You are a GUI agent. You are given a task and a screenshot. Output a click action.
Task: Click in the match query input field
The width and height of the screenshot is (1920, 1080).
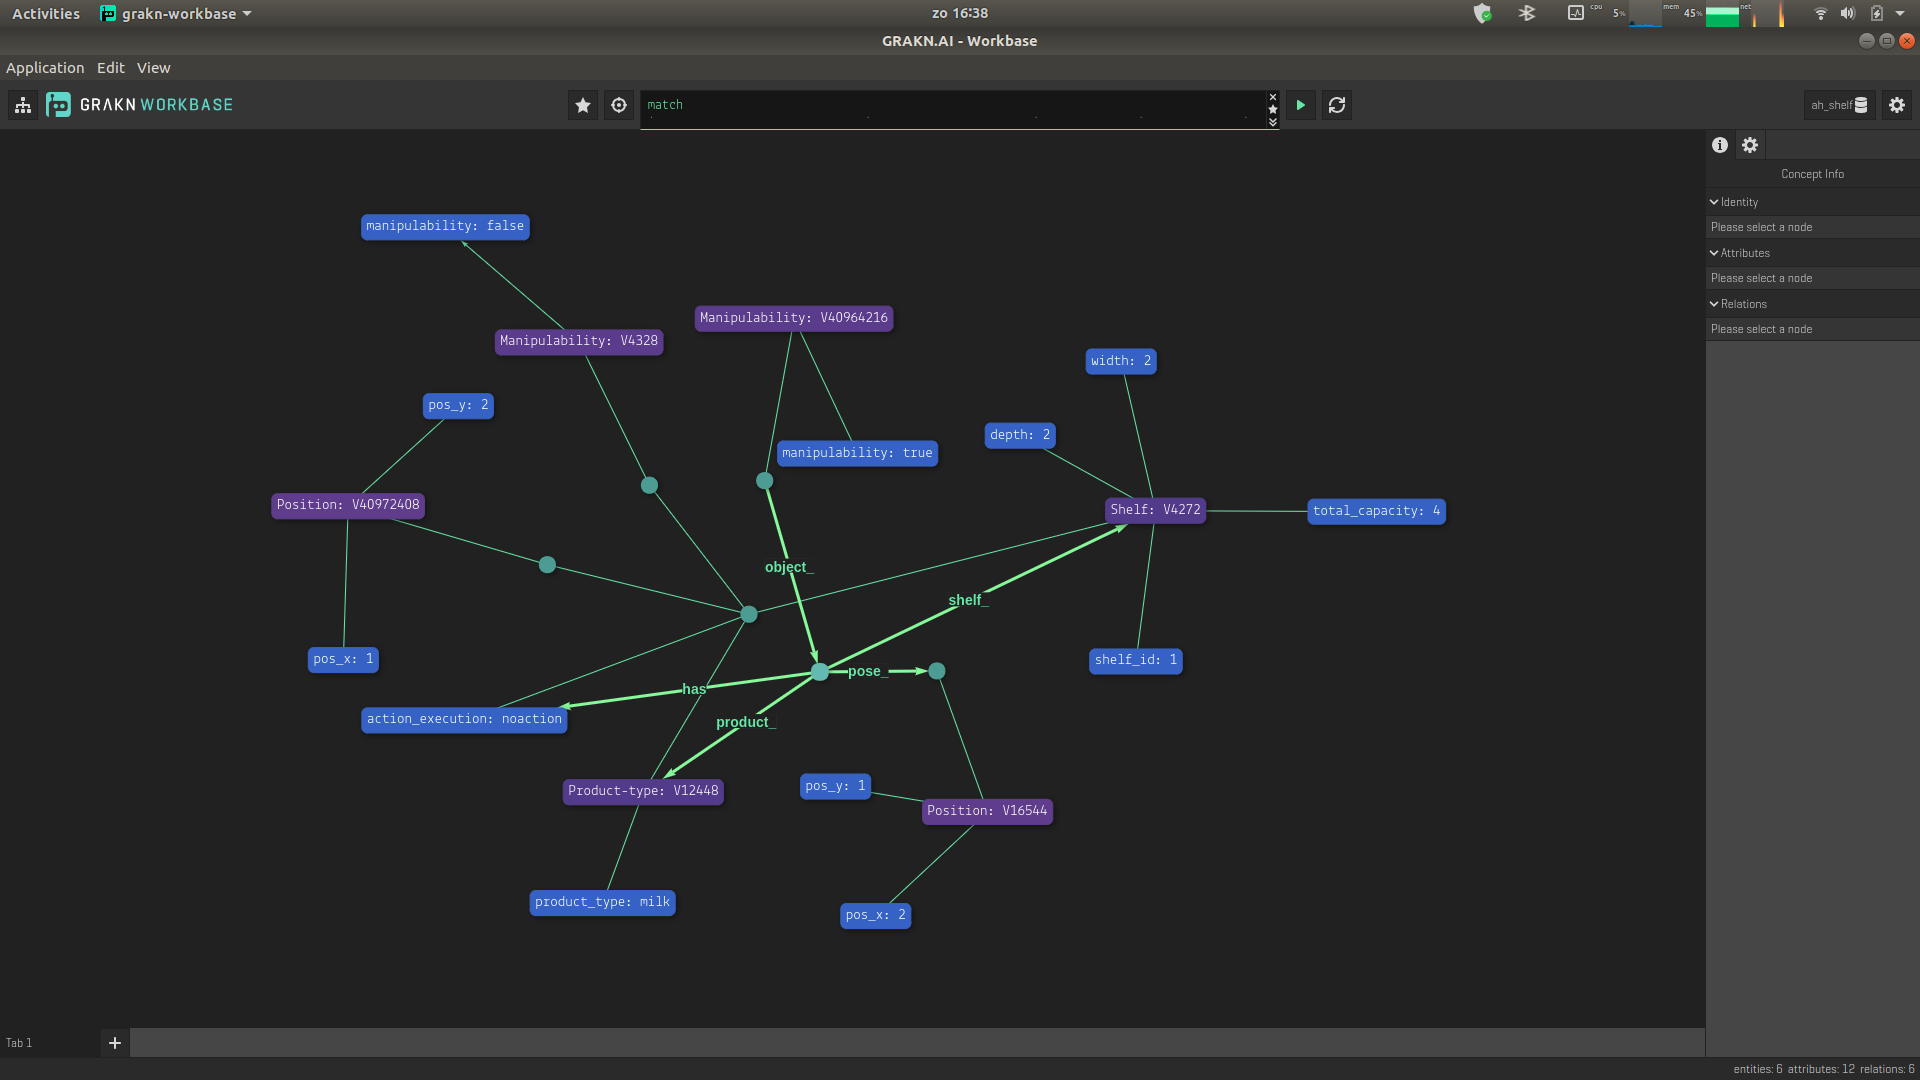click(950, 105)
